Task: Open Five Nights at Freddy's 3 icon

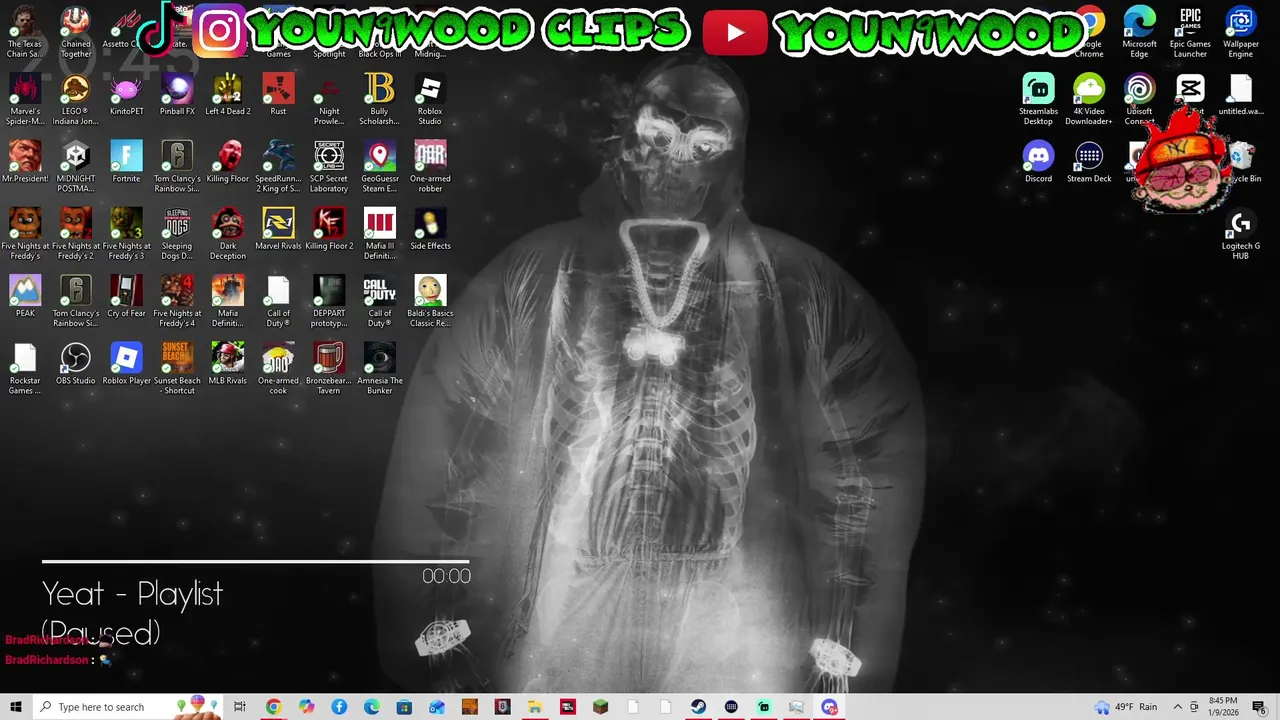Action: 126,234
